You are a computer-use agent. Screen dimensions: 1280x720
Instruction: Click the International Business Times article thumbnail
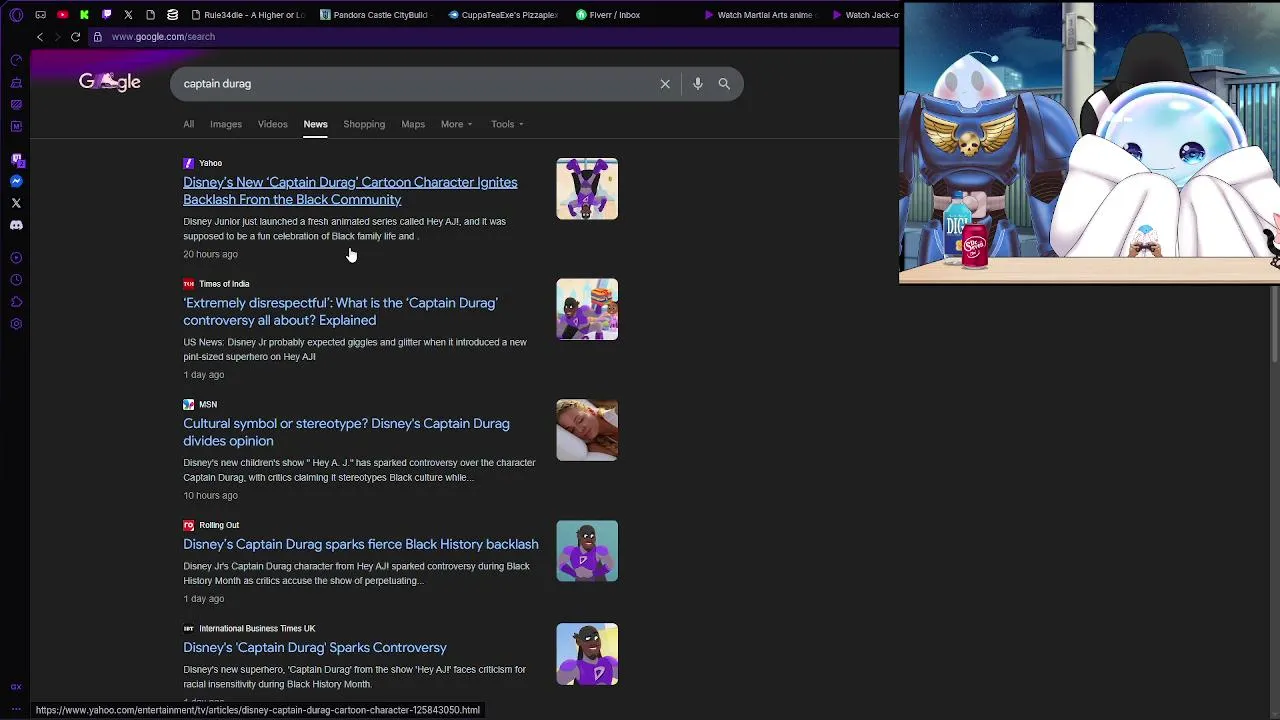tap(587, 654)
